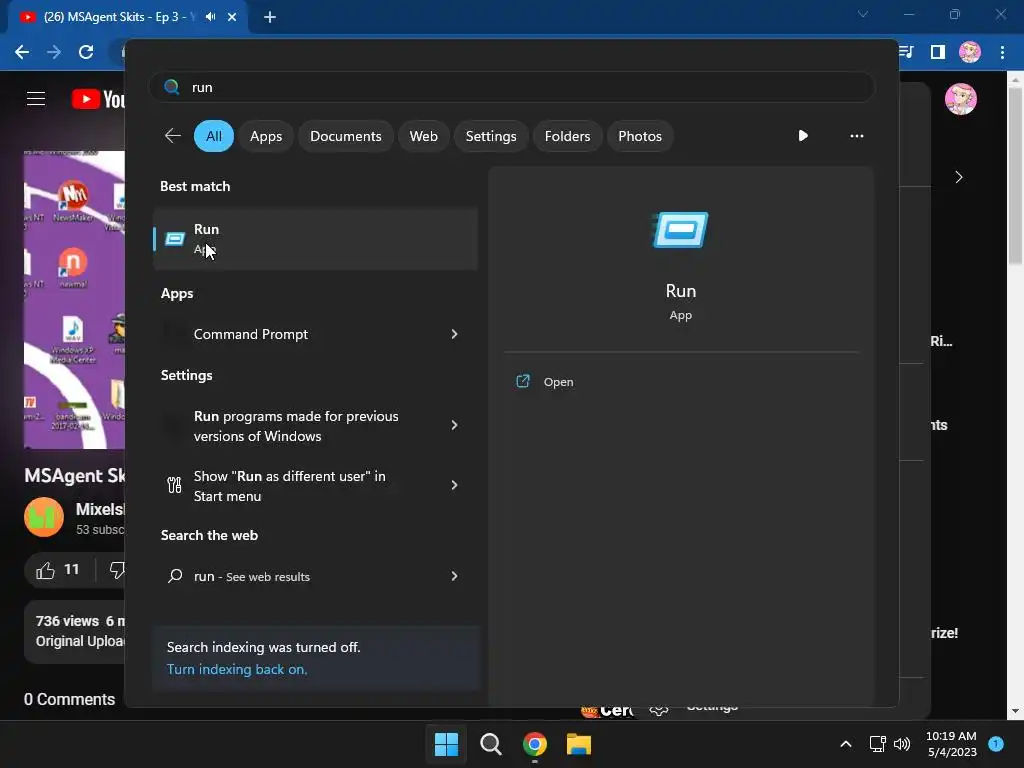This screenshot has width=1024, height=768.
Task: Click inside the search text field
Action: (511, 87)
